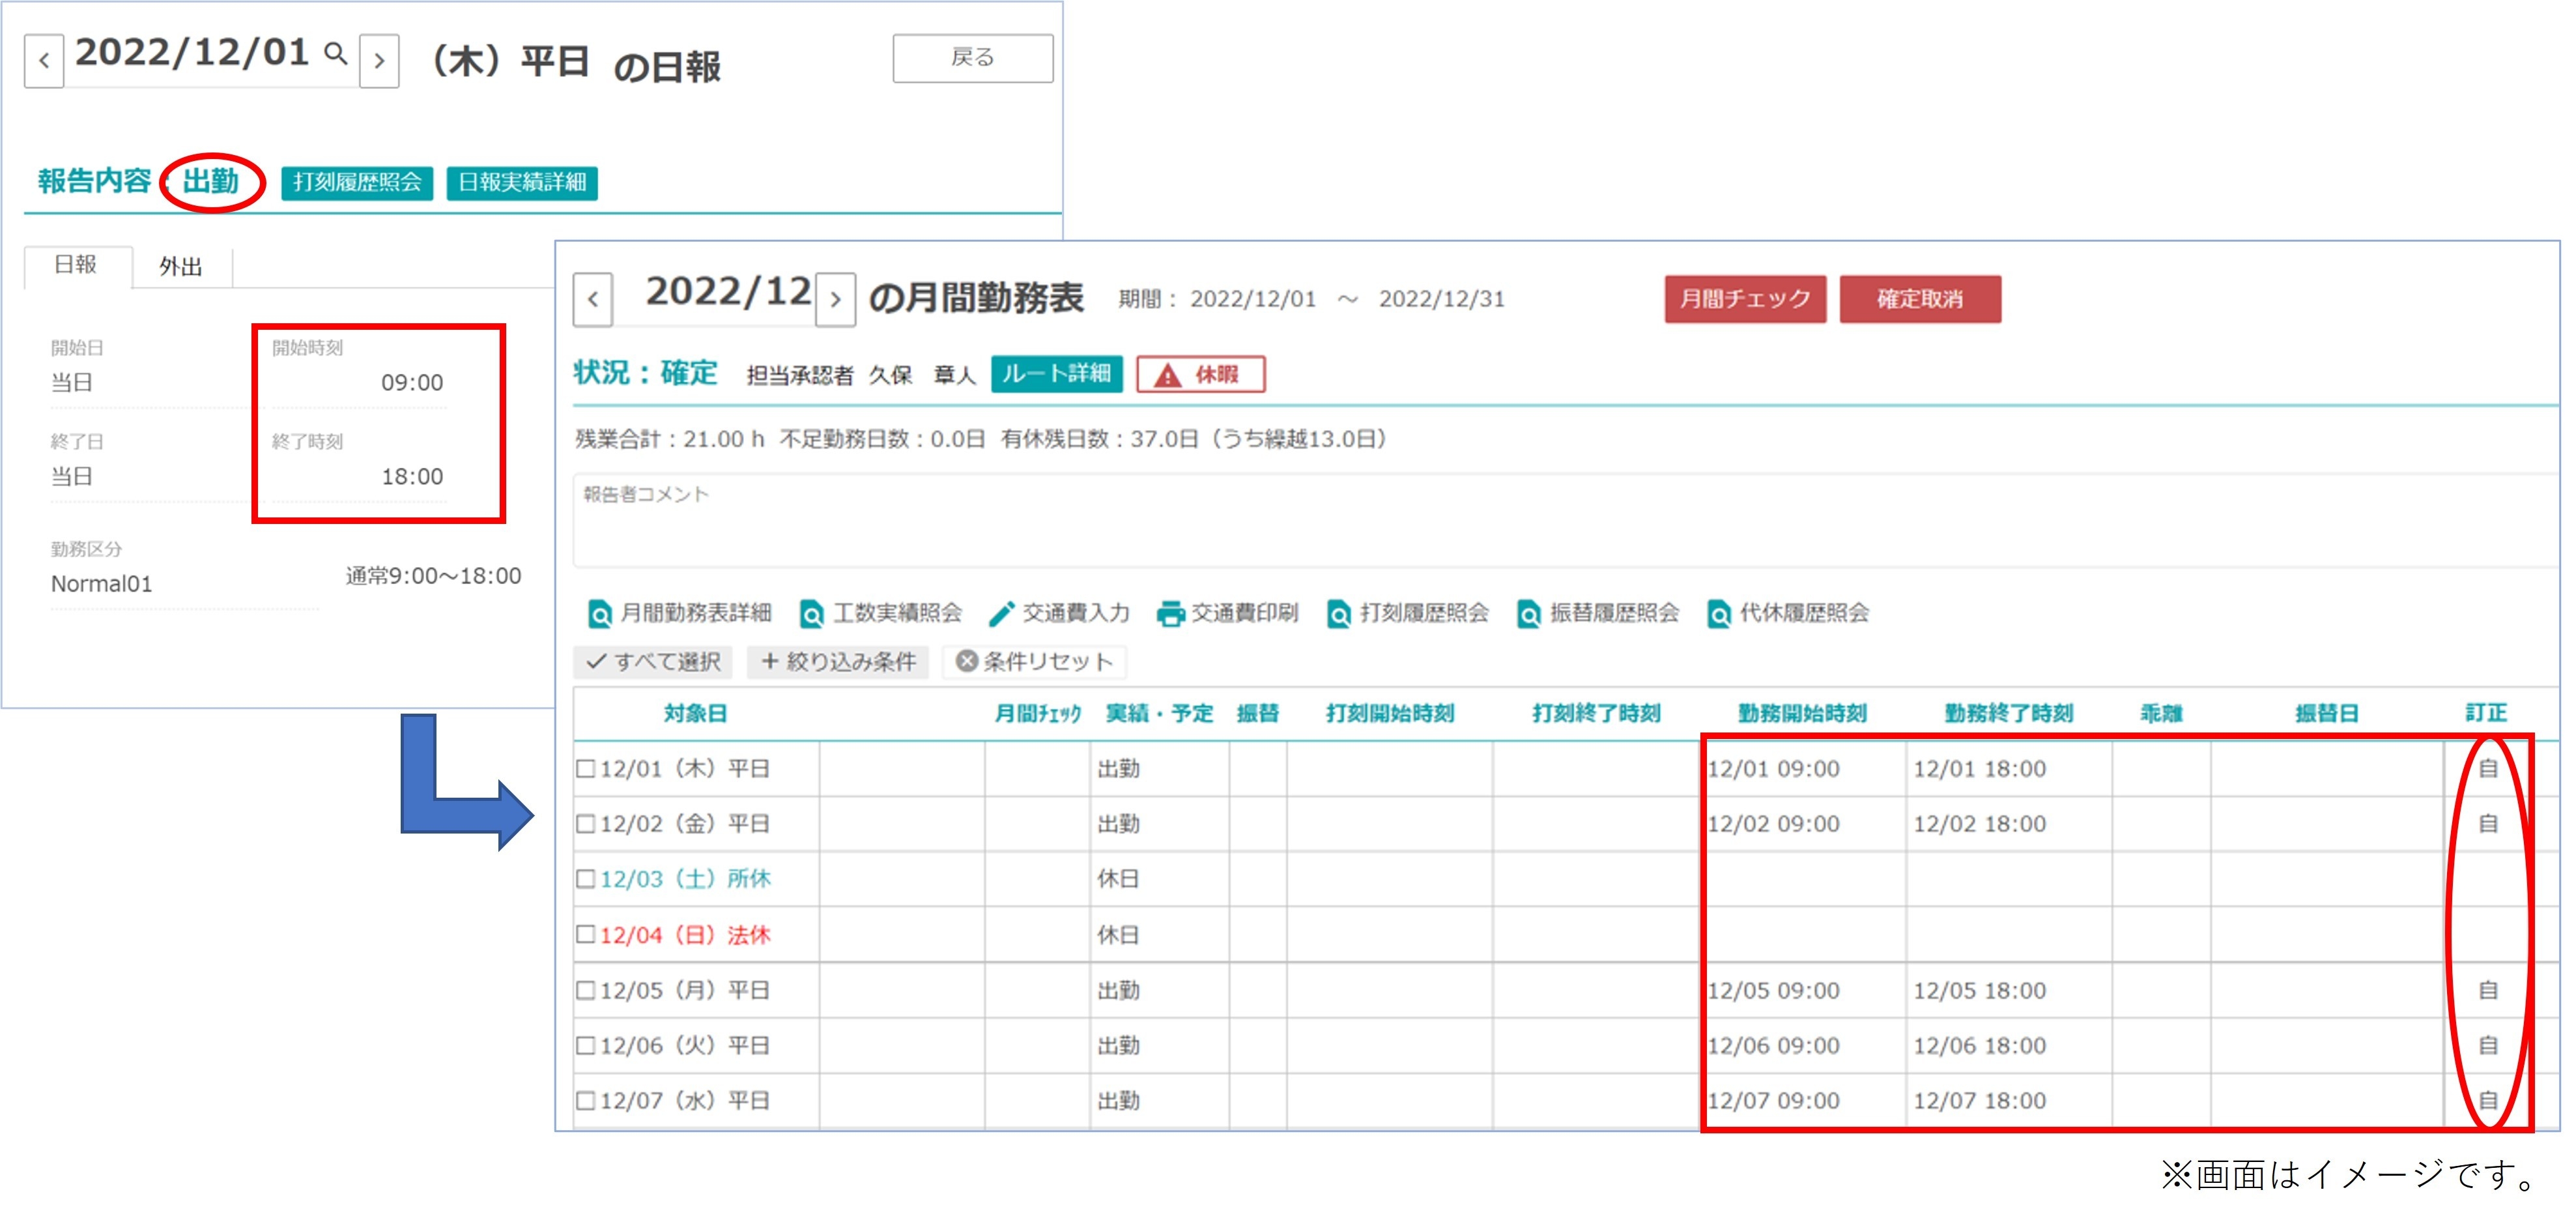Click the red 休暇 warning indicator
2576x1220 pixels.
pyautogui.click(x=1203, y=374)
